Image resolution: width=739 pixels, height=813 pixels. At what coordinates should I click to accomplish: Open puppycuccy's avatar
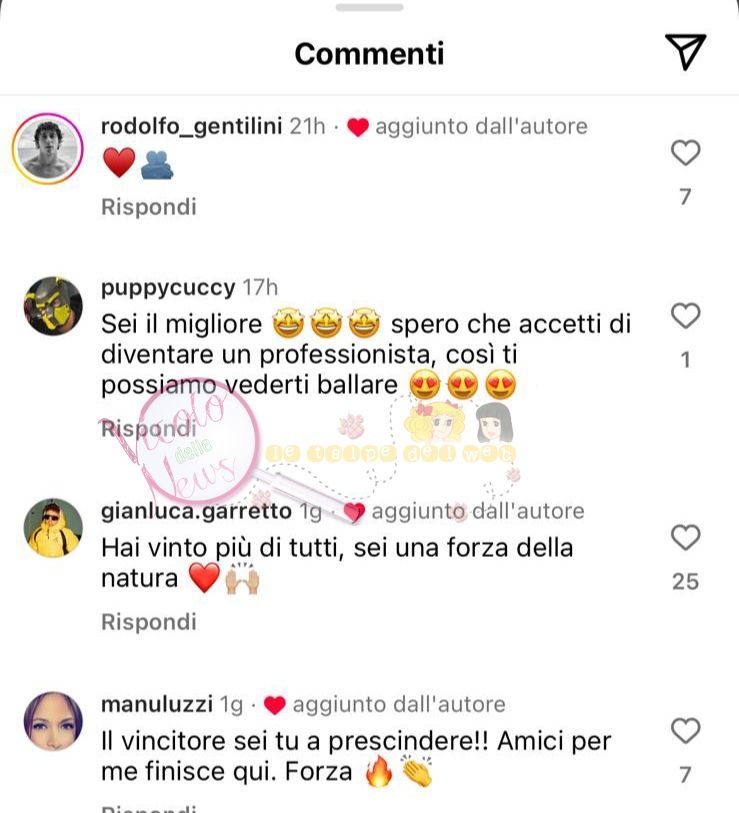(53, 306)
